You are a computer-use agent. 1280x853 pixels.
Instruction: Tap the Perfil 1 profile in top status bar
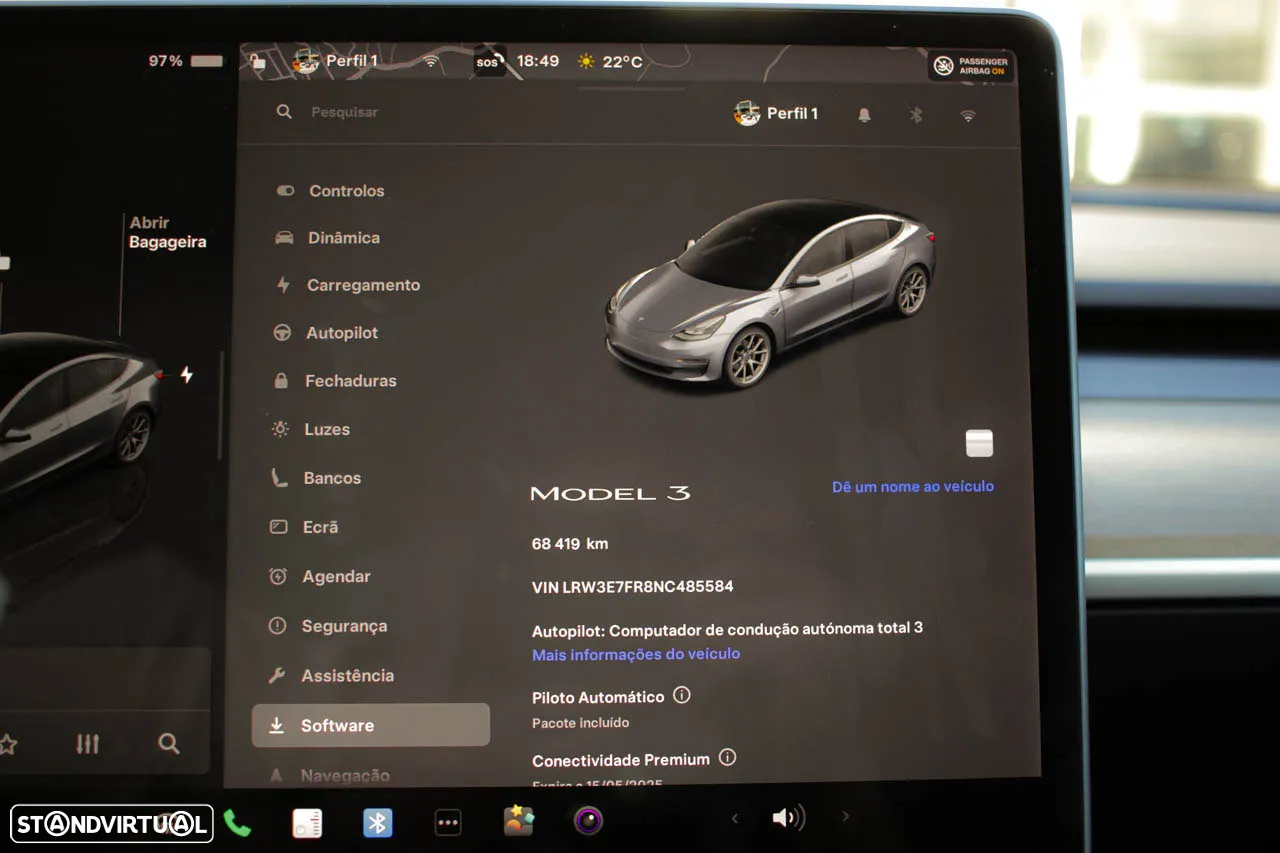click(335, 61)
